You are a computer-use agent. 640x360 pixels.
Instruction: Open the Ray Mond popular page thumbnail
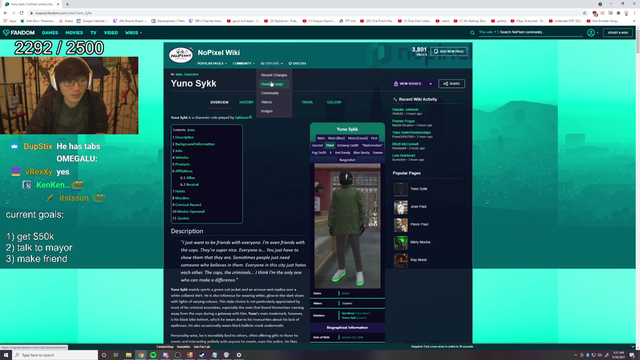click(x=400, y=260)
